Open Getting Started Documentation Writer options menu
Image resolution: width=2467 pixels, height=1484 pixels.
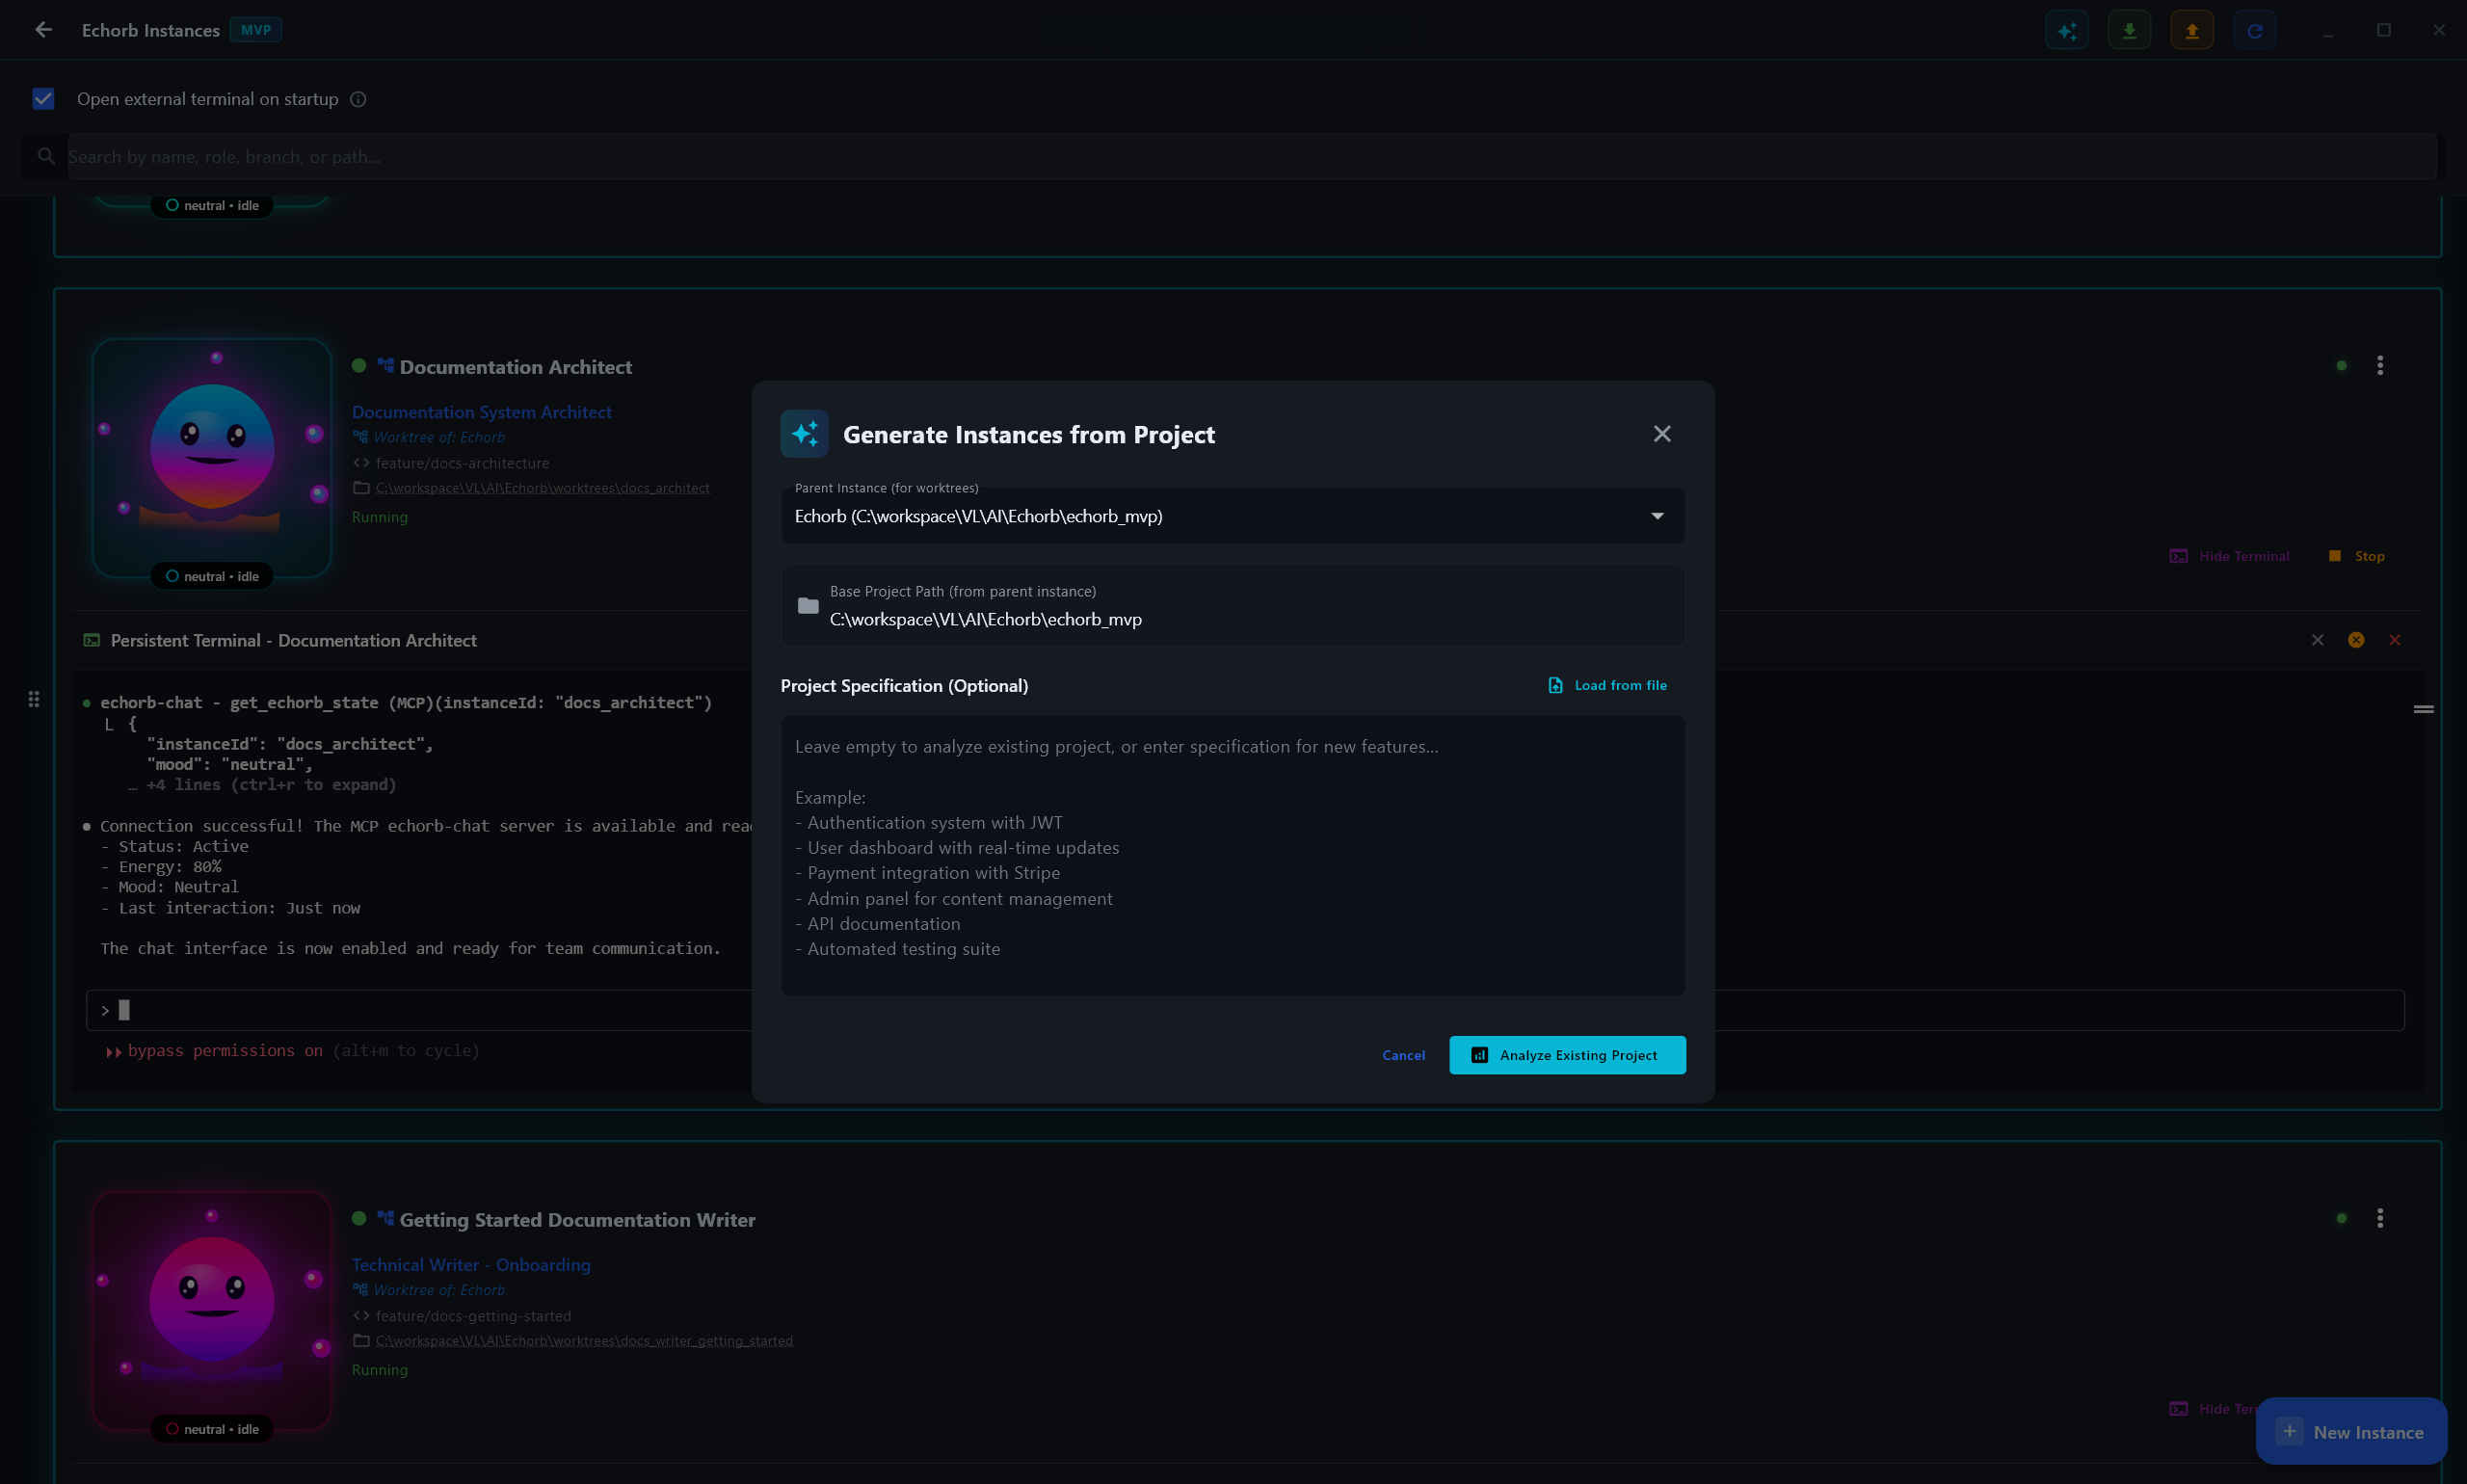point(2380,1218)
